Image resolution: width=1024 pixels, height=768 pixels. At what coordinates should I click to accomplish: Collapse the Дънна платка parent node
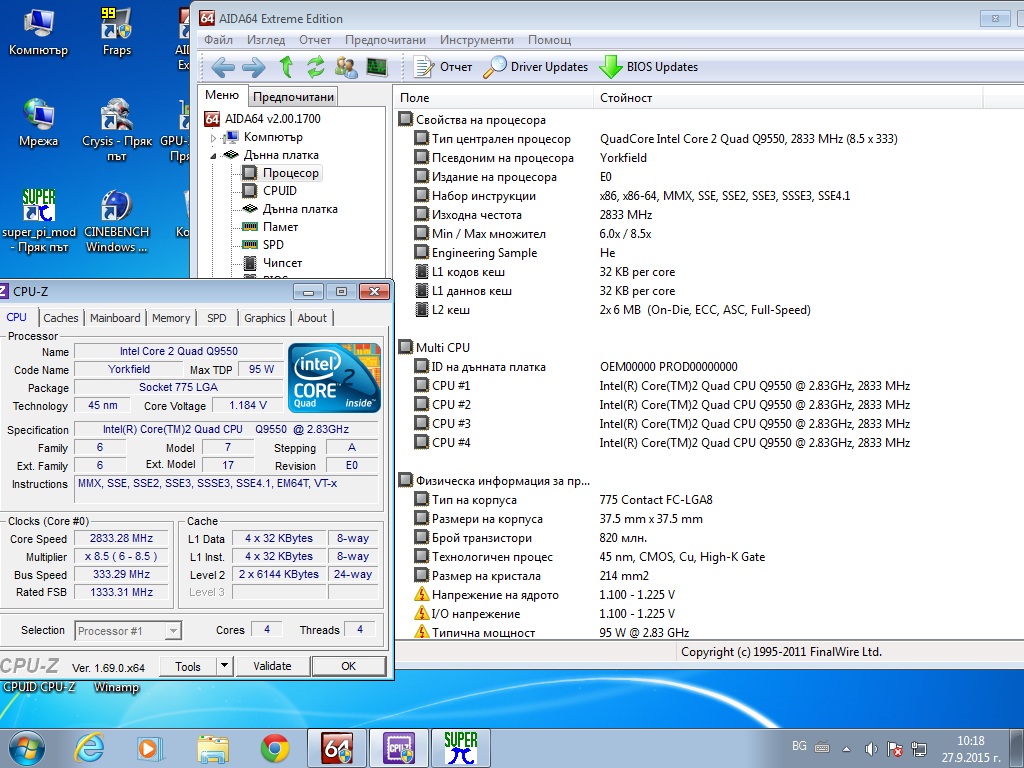214,156
